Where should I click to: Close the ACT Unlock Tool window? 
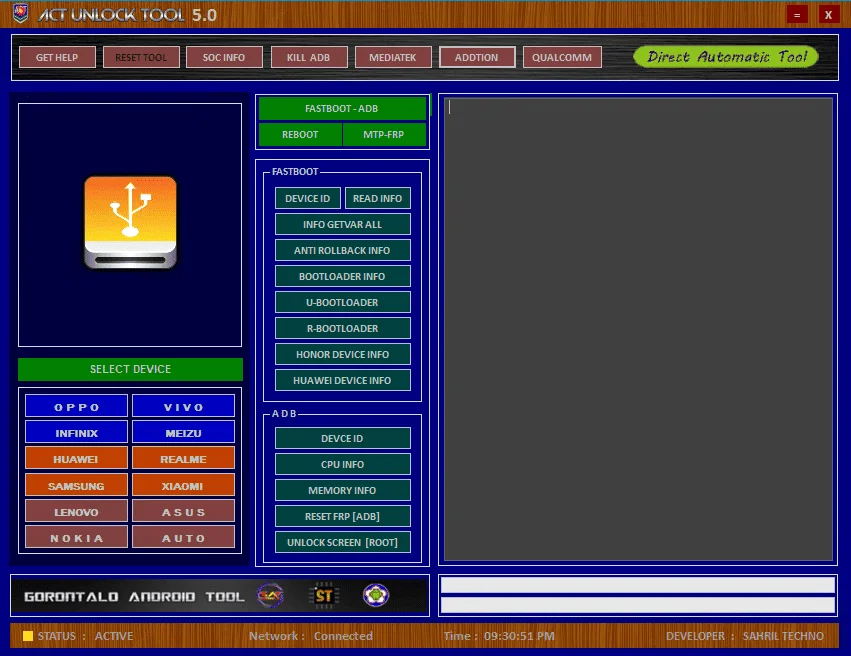pyautogui.click(x=829, y=15)
